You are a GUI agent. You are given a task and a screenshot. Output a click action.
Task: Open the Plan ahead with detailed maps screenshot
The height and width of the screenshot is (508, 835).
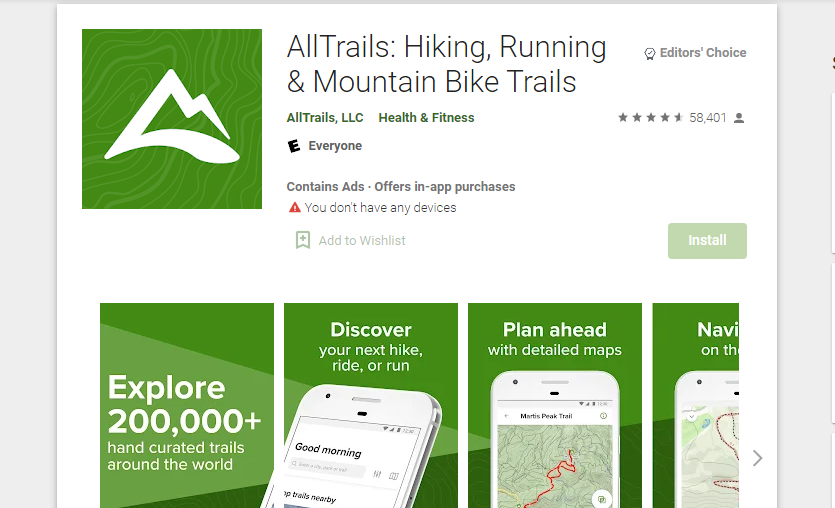coord(555,405)
